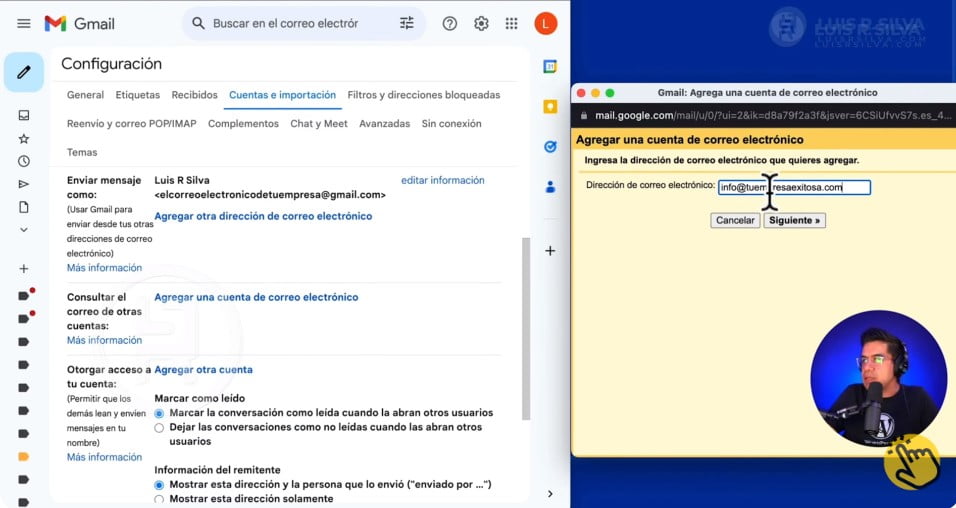Click Agregar otra cuenta link
Image resolution: width=956 pixels, height=508 pixels.
[203, 370]
